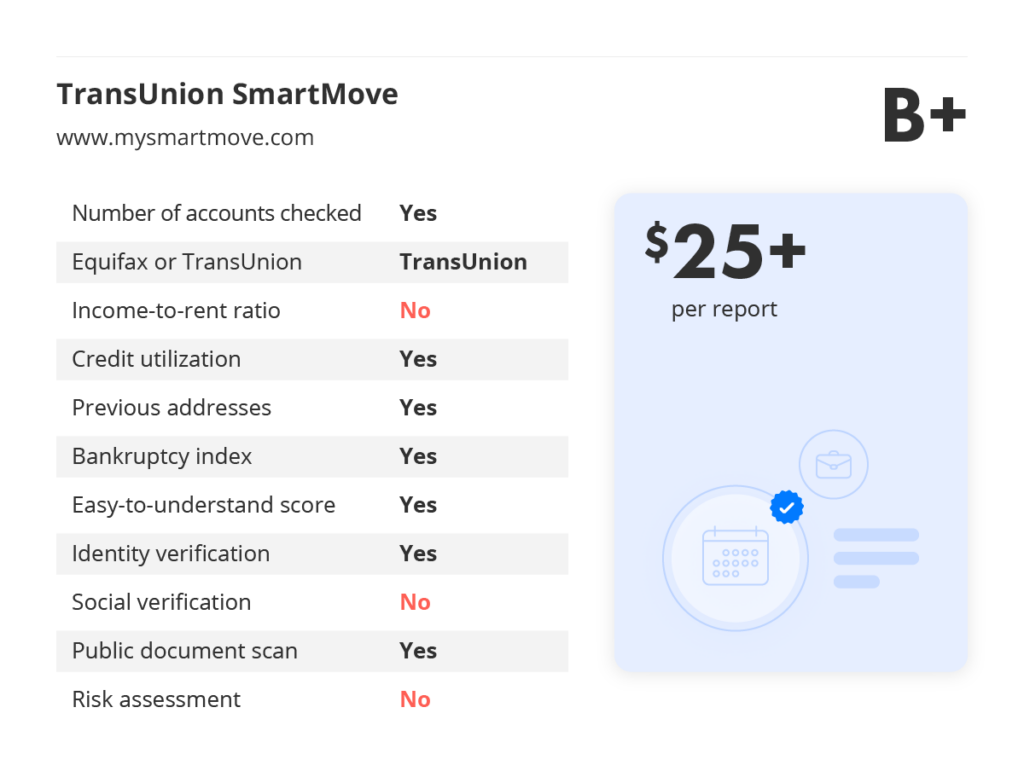This screenshot has width=1024, height=777.
Task: Click the Bankruptcy index row
Action: click(x=312, y=456)
